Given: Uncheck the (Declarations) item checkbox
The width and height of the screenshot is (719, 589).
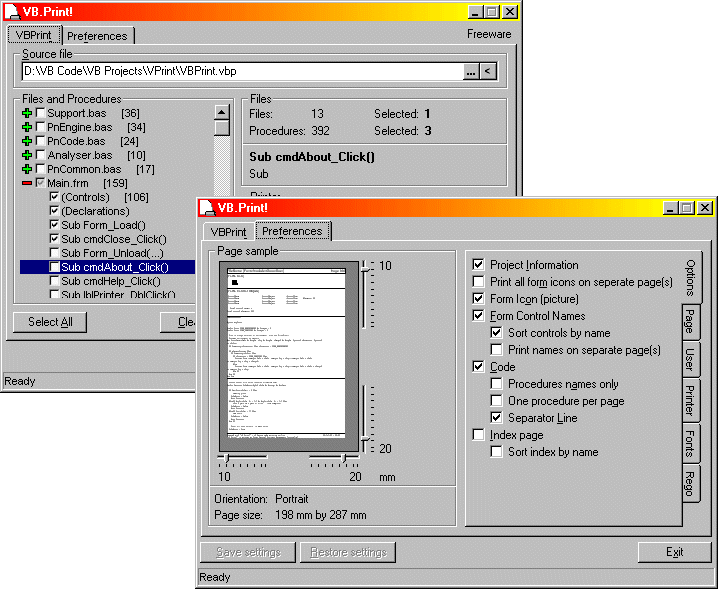Looking at the screenshot, I should [x=54, y=211].
